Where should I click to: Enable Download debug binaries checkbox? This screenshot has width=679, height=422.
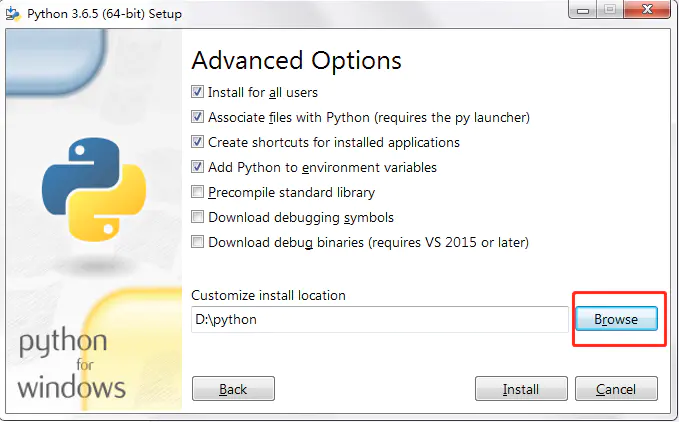197,242
